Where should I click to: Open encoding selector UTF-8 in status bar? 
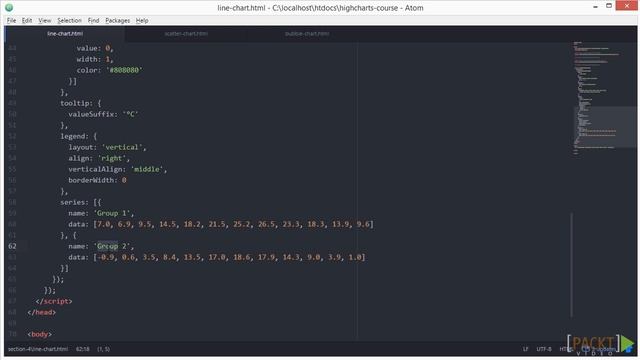tap(544, 349)
